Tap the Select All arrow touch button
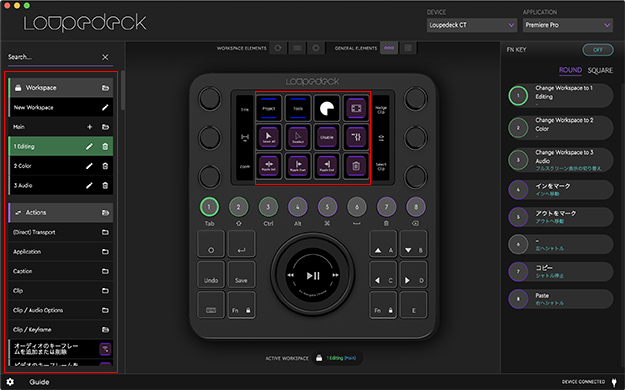The image size is (625, 390). click(x=269, y=137)
